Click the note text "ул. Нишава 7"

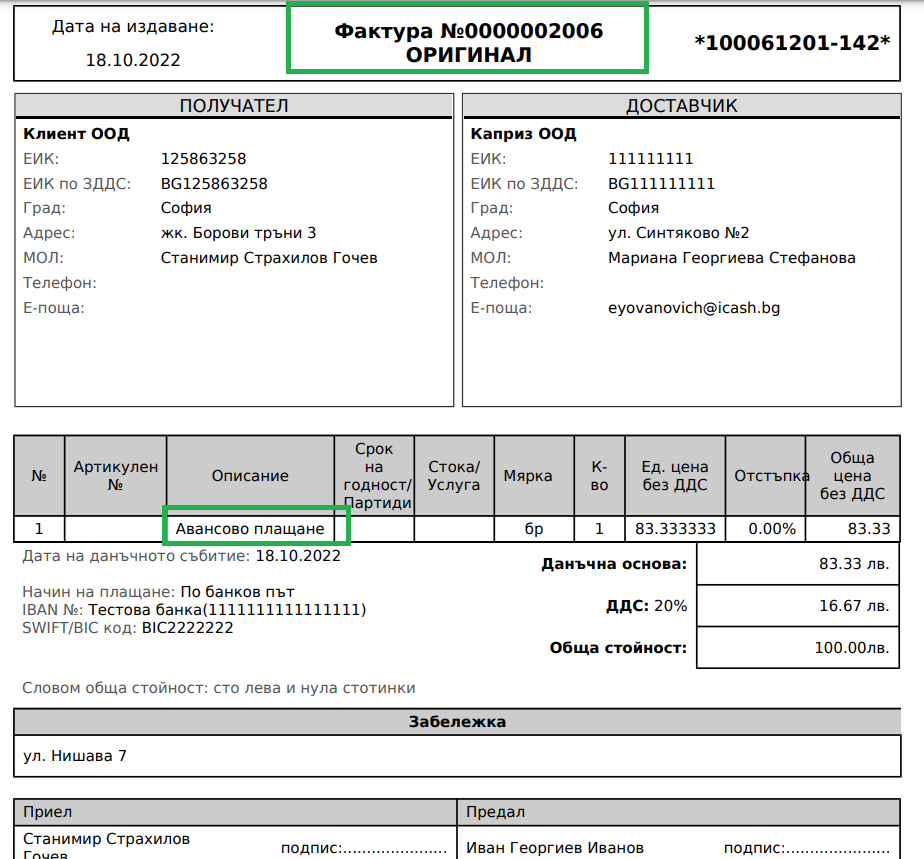(75, 756)
